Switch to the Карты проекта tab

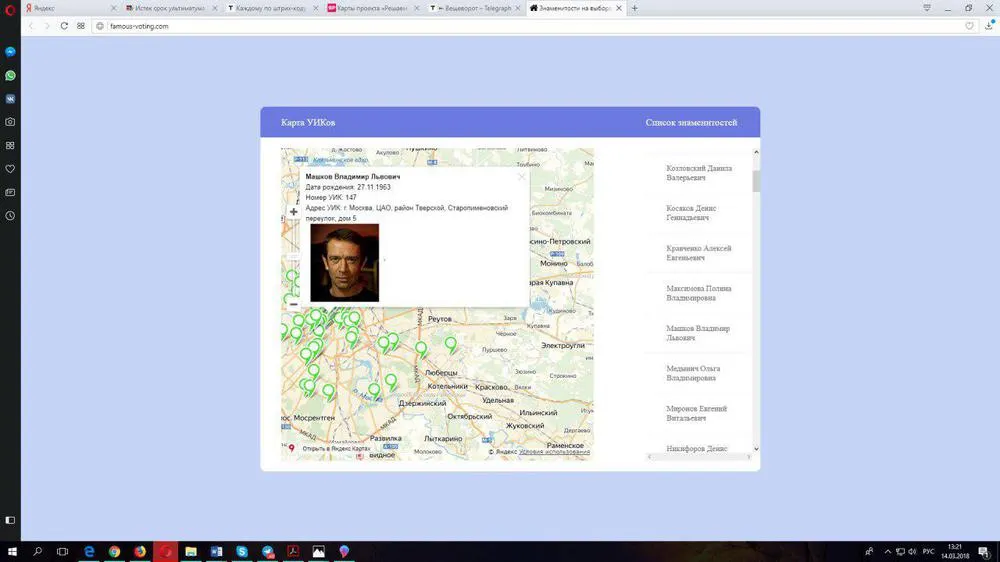[371, 8]
